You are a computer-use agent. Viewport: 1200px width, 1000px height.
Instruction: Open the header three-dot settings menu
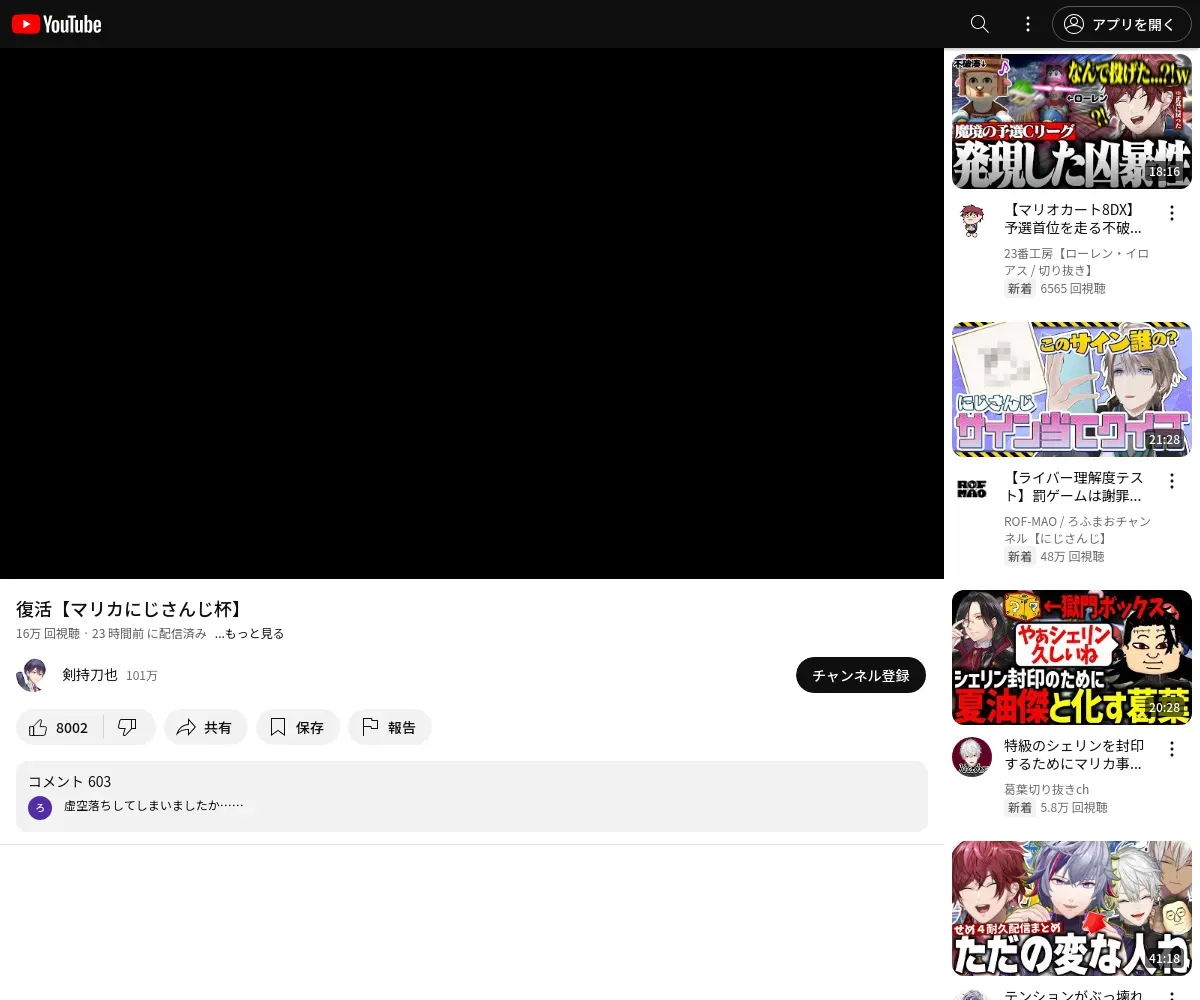pos(1028,24)
